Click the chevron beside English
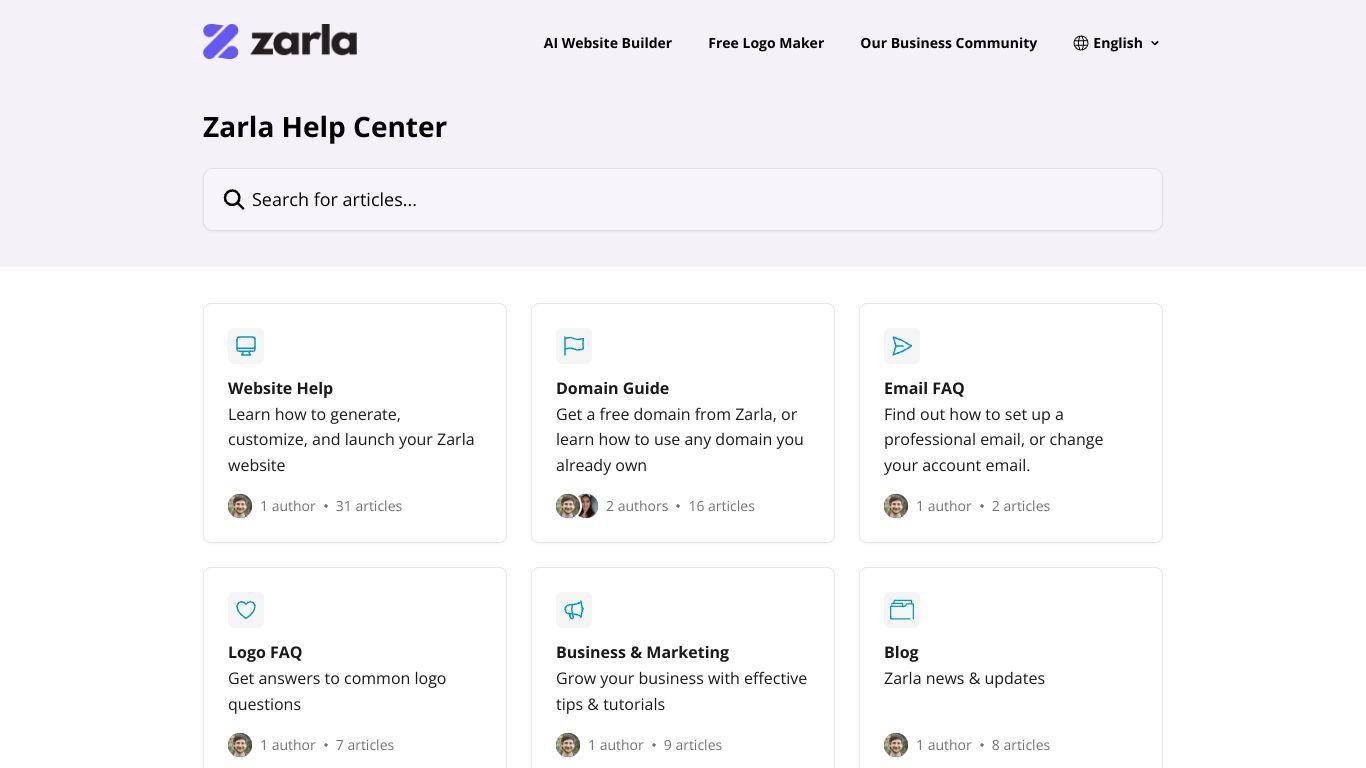1366x768 pixels. (1155, 43)
